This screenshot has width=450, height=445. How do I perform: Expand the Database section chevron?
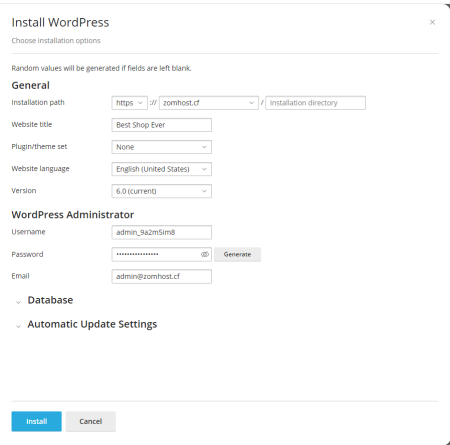pos(19,302)
